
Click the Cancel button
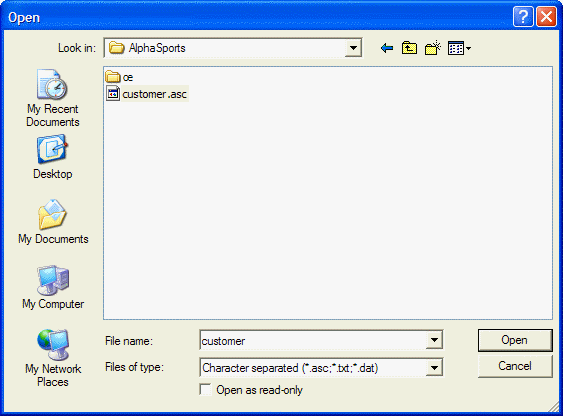(x=515, y=366)
